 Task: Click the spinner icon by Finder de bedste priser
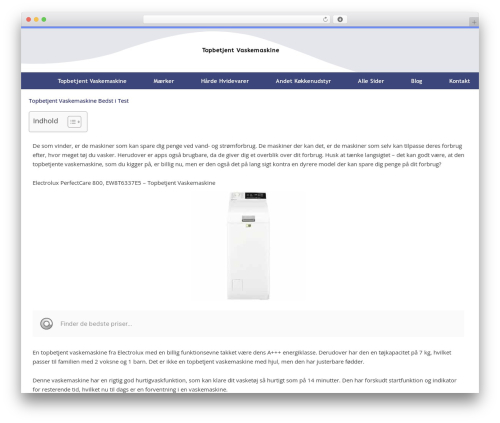[x=46, y=323]
